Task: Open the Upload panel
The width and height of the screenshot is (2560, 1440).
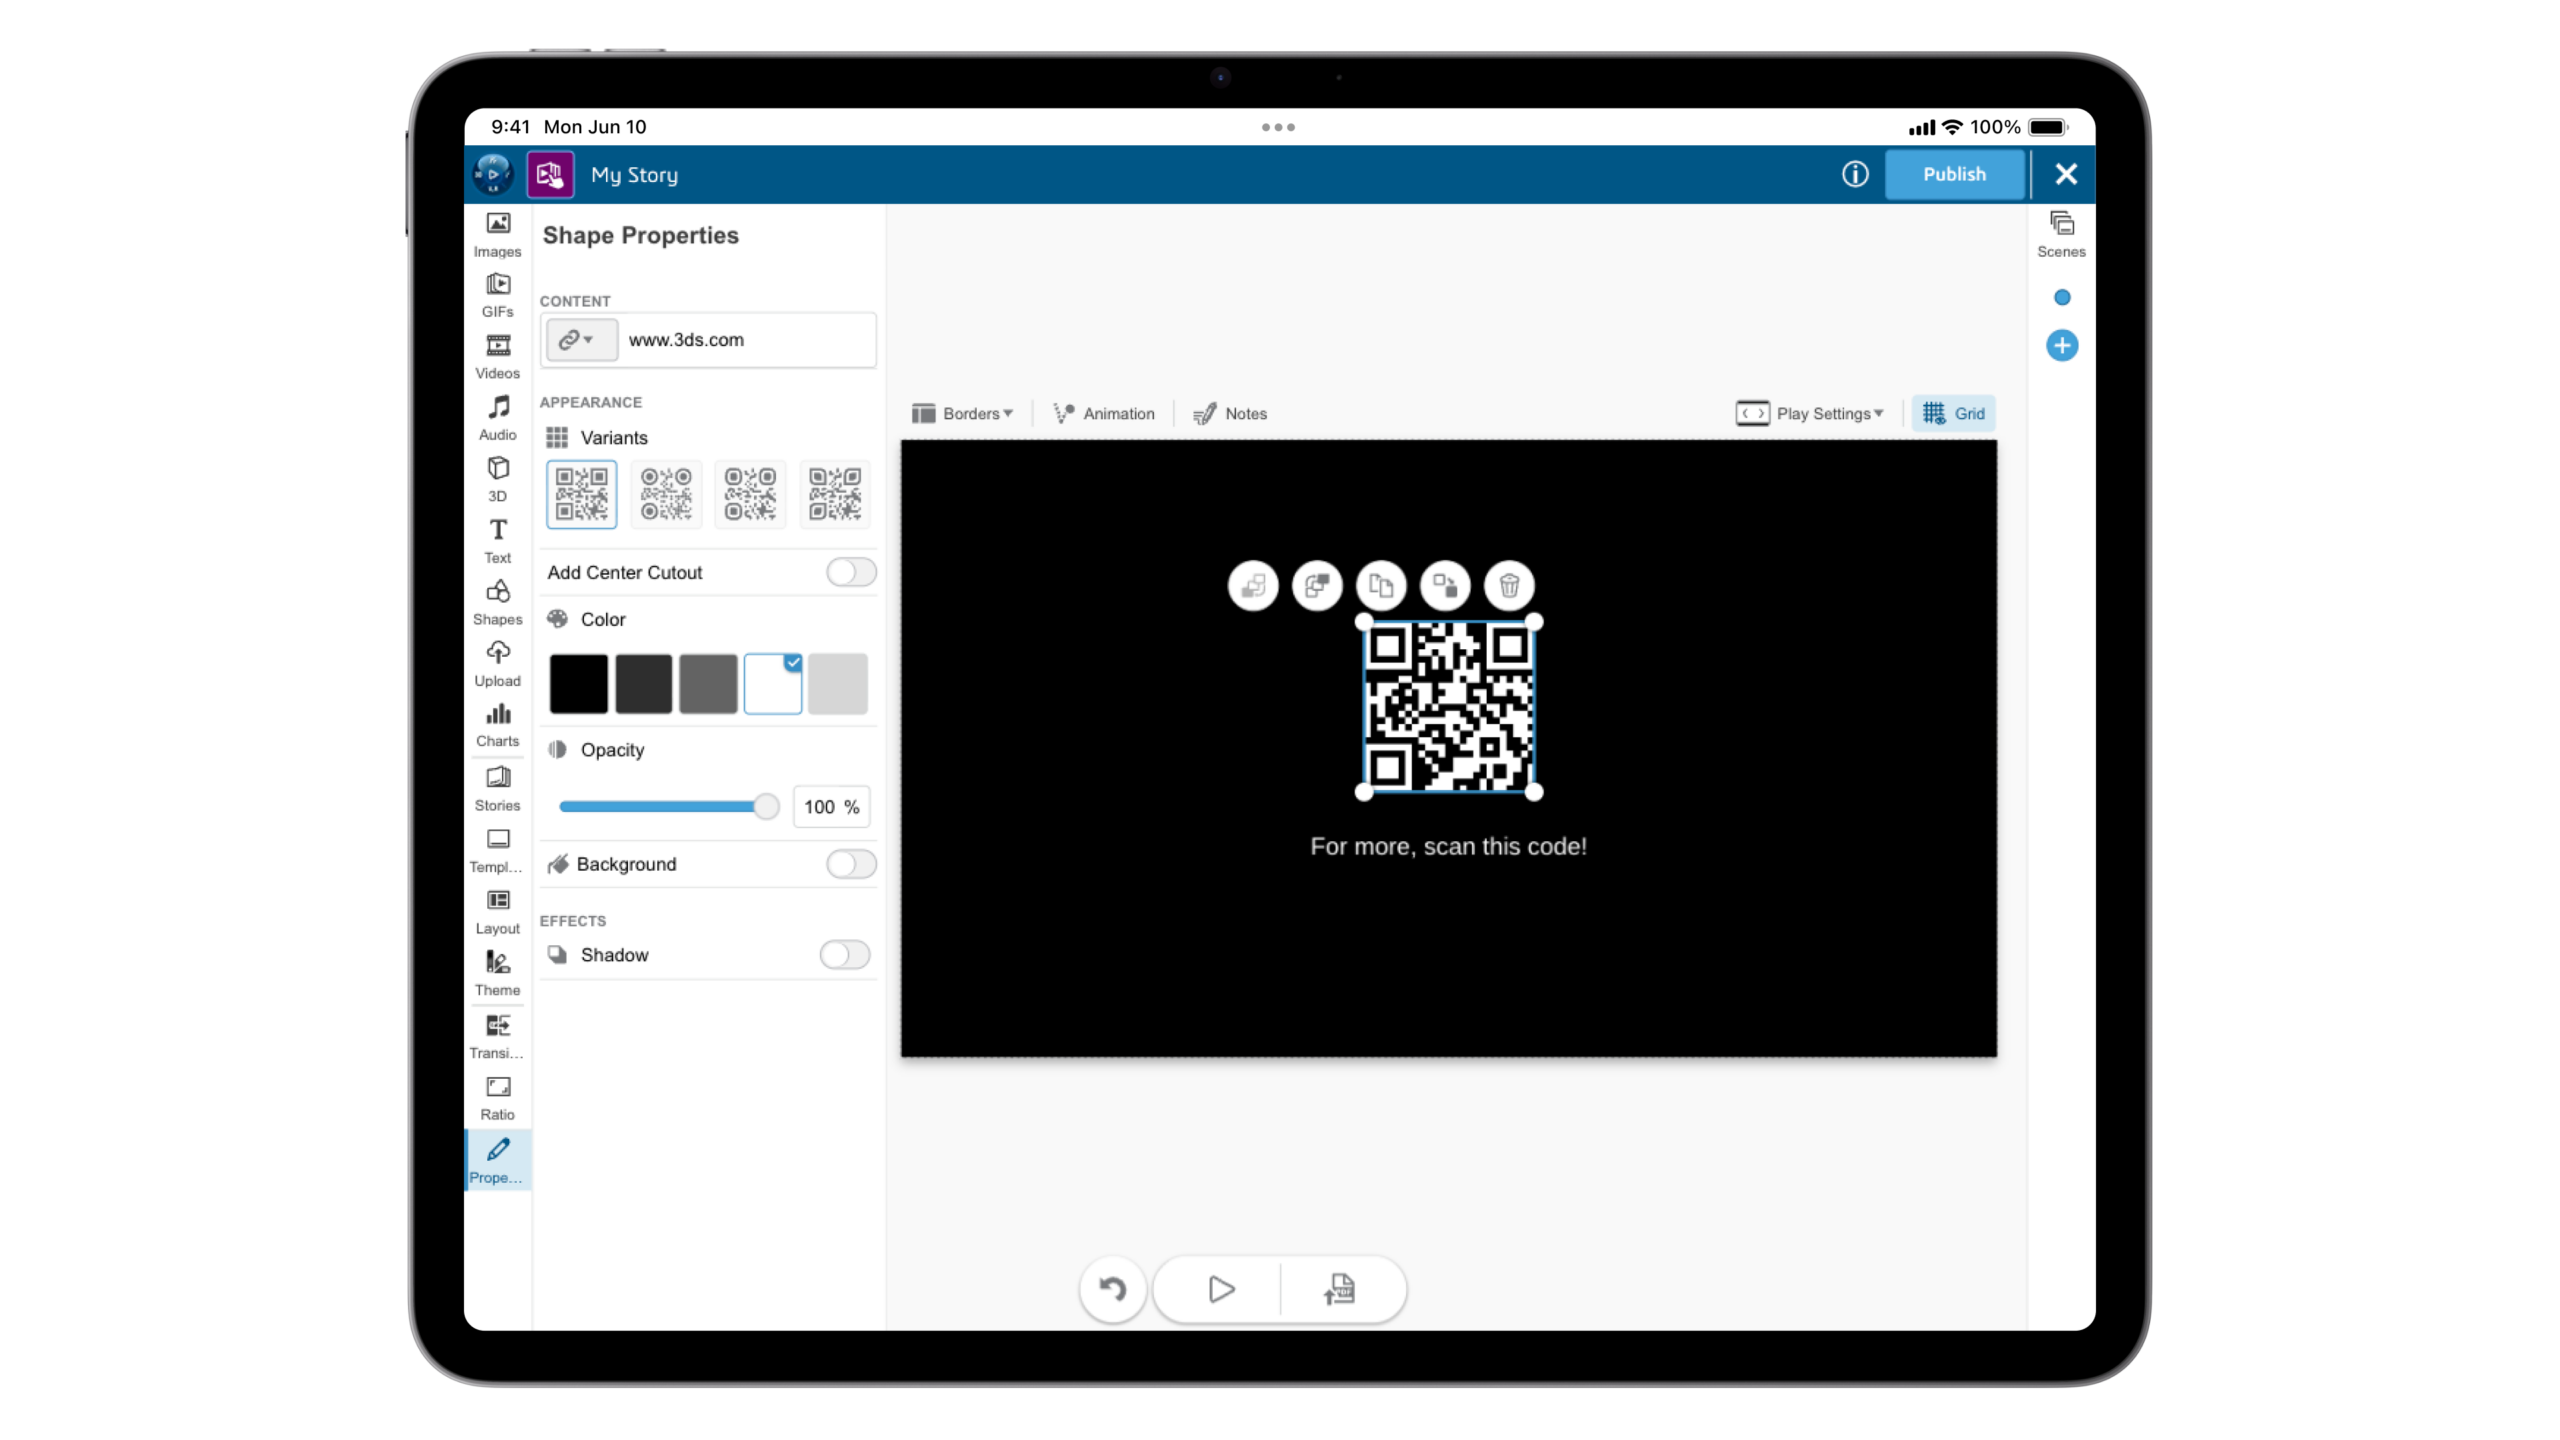Action: [x=497, y=664]
